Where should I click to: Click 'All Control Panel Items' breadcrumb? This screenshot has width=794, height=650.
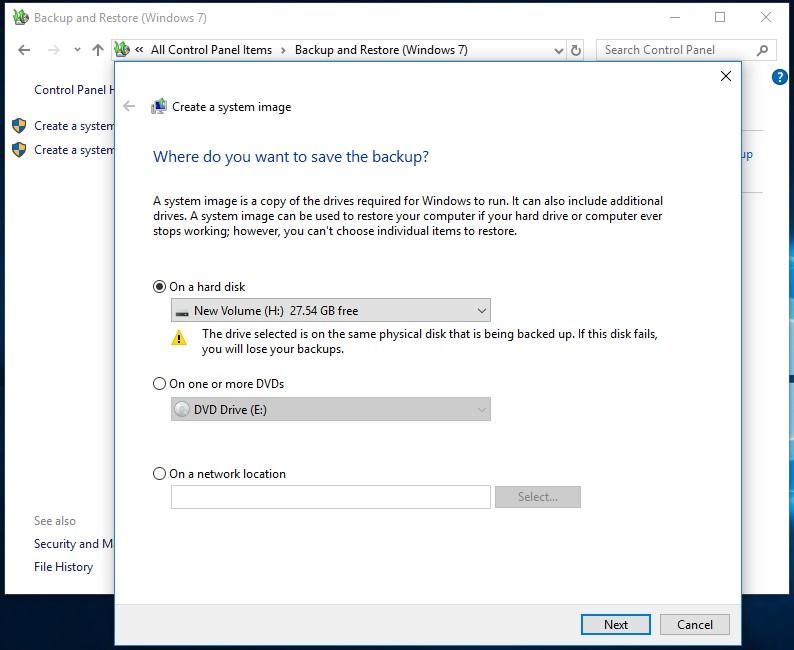pos(211,50)
